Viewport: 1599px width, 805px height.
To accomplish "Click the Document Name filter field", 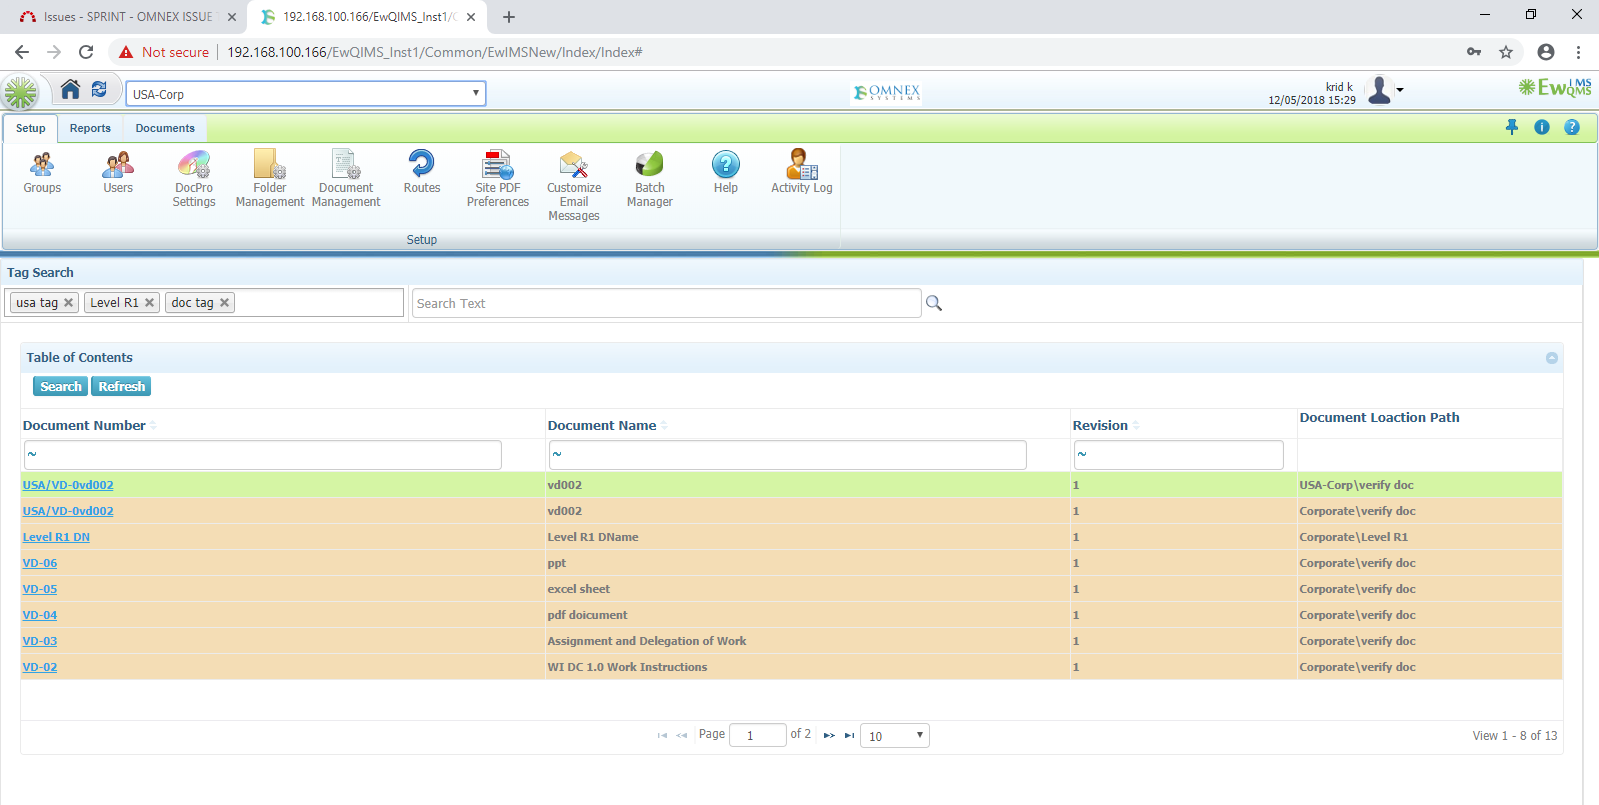I will (788, 455).
